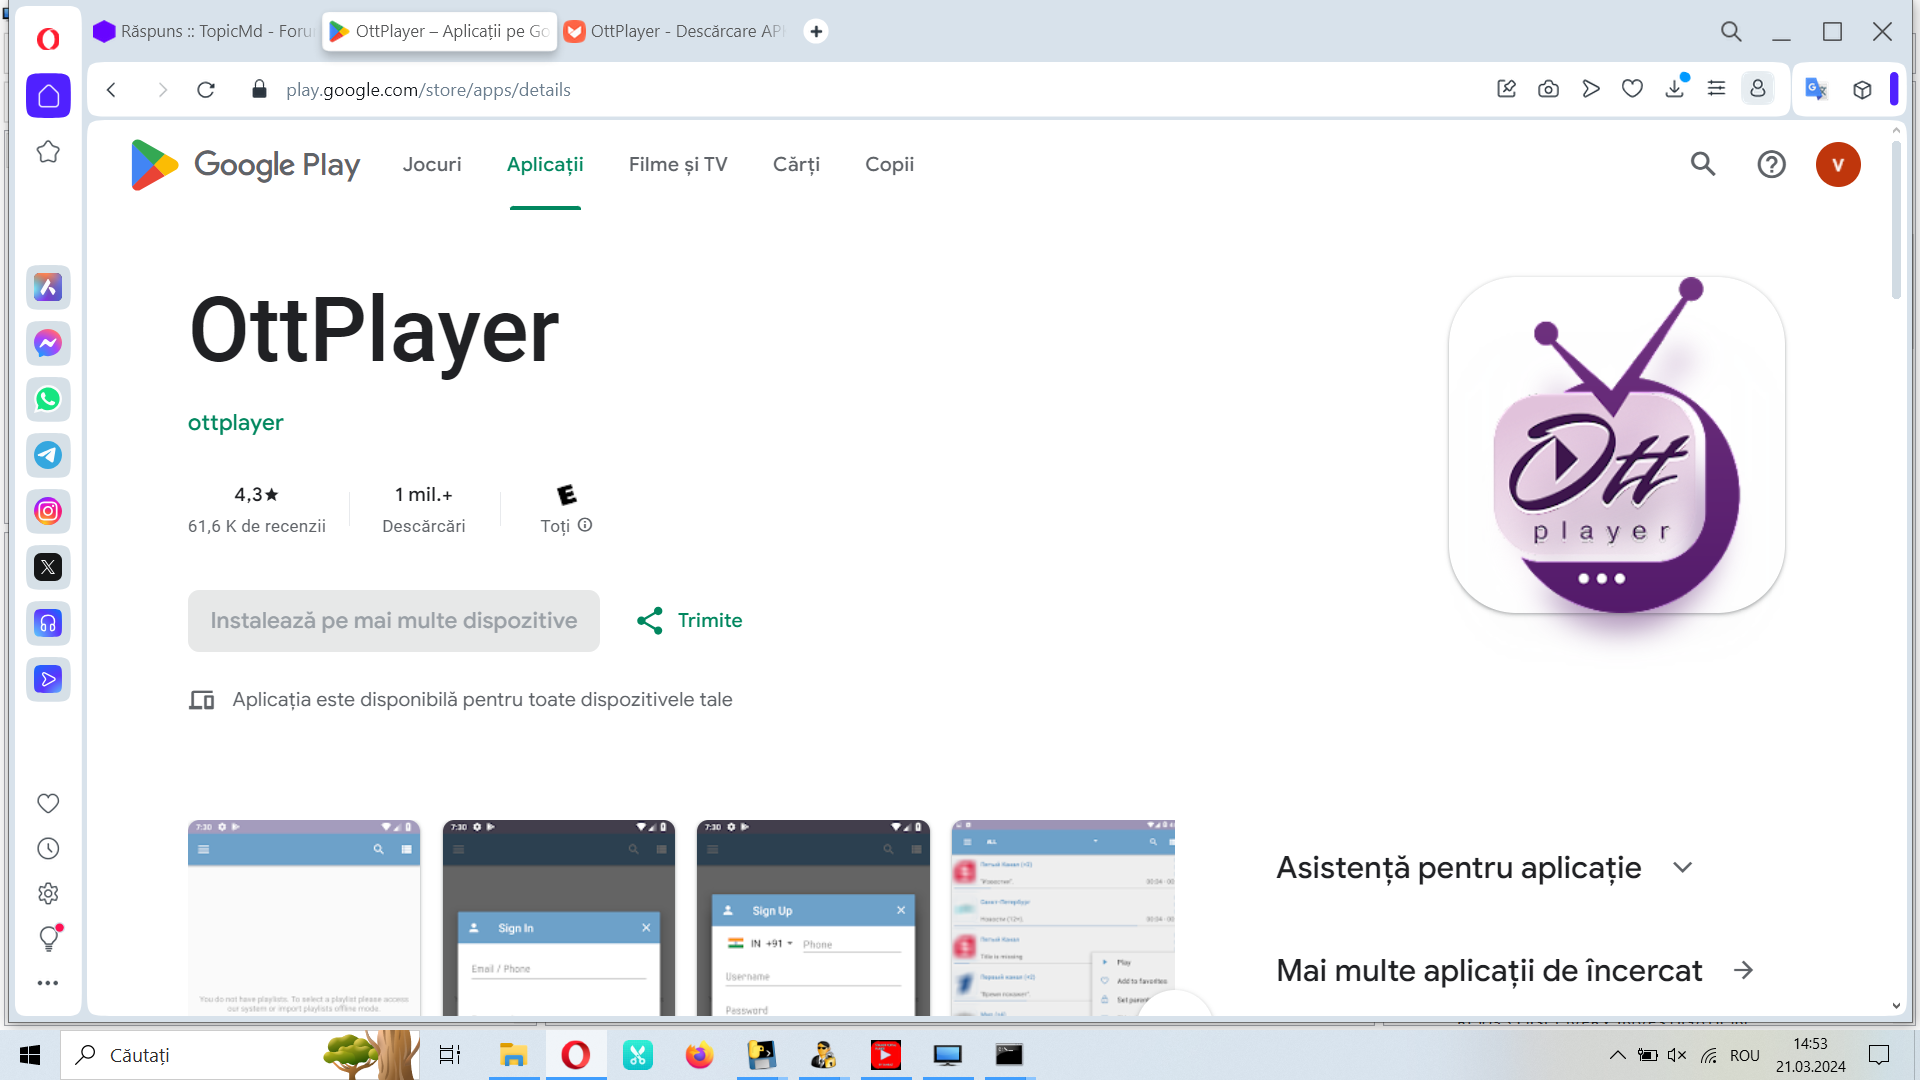Open bookmarks star in Opera sidebar
Image resolution: width=1920 pixels, height=1080 pixels.
tap(48, 152)
